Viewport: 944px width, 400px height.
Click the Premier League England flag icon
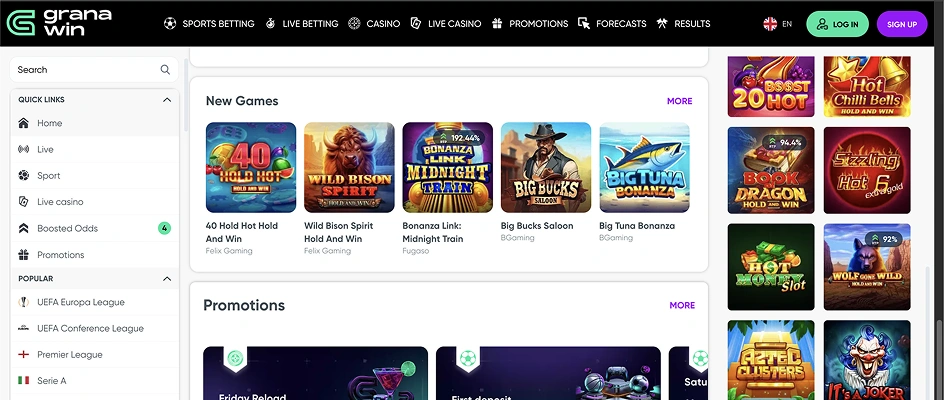pyautogui.click(x=23, y=354)
